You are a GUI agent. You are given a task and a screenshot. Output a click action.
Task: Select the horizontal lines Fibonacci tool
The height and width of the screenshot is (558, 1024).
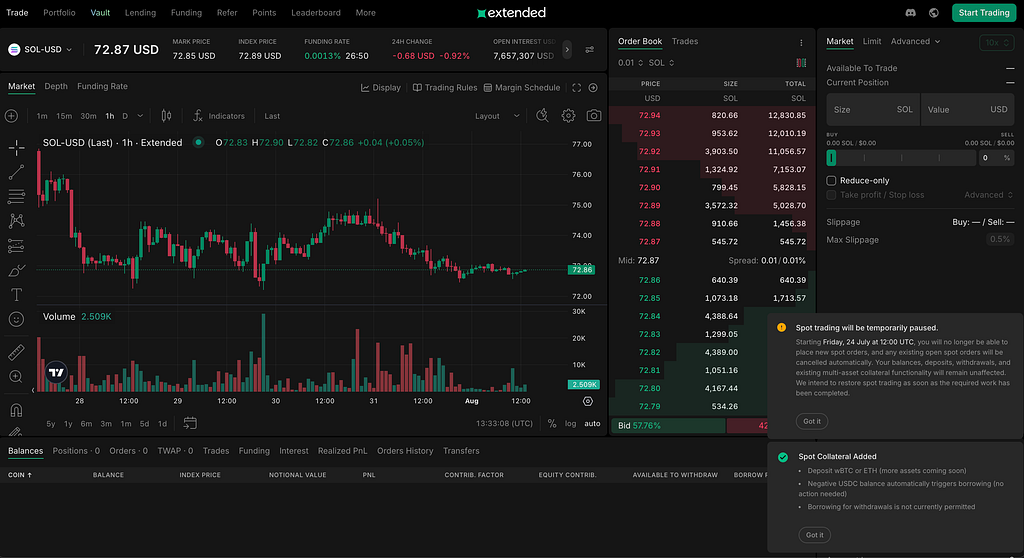pyautogui.click(x=16, y=196)
